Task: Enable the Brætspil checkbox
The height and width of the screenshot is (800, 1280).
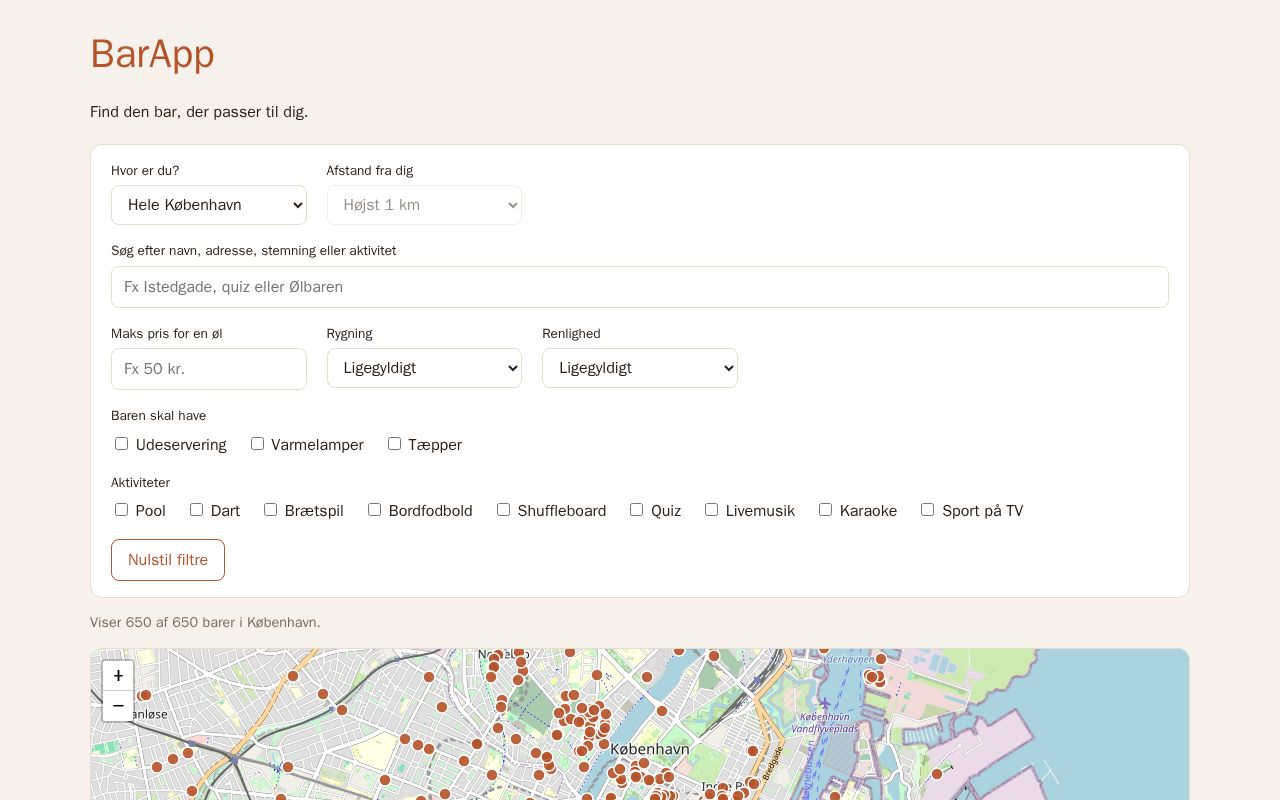Action: pos(271,510)
